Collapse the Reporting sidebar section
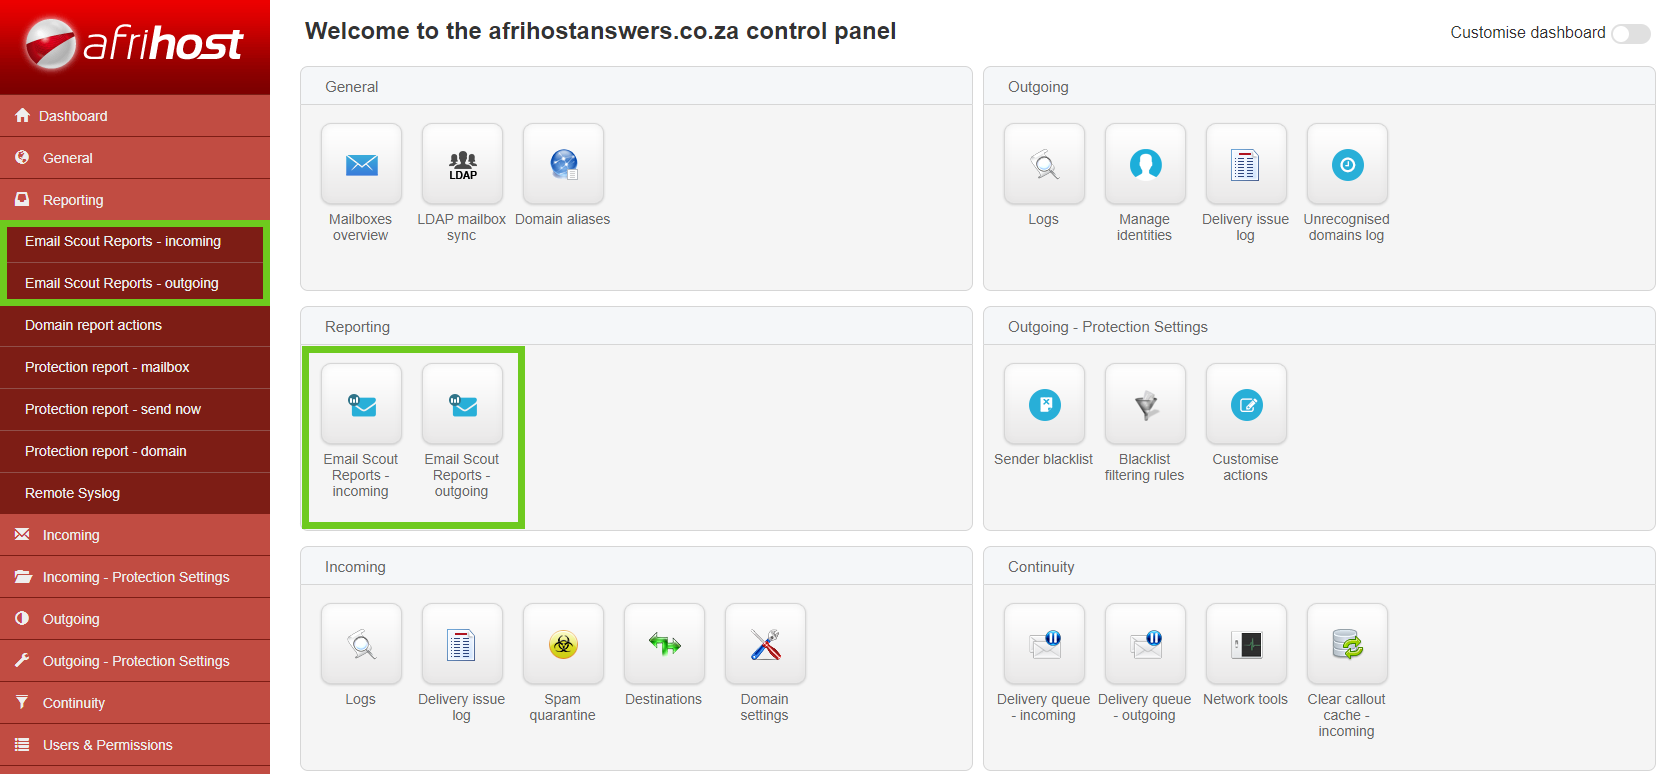Image resolution: width=1680 pixels, height=774 pixels. pyautogui.click(x=73, y=200)
